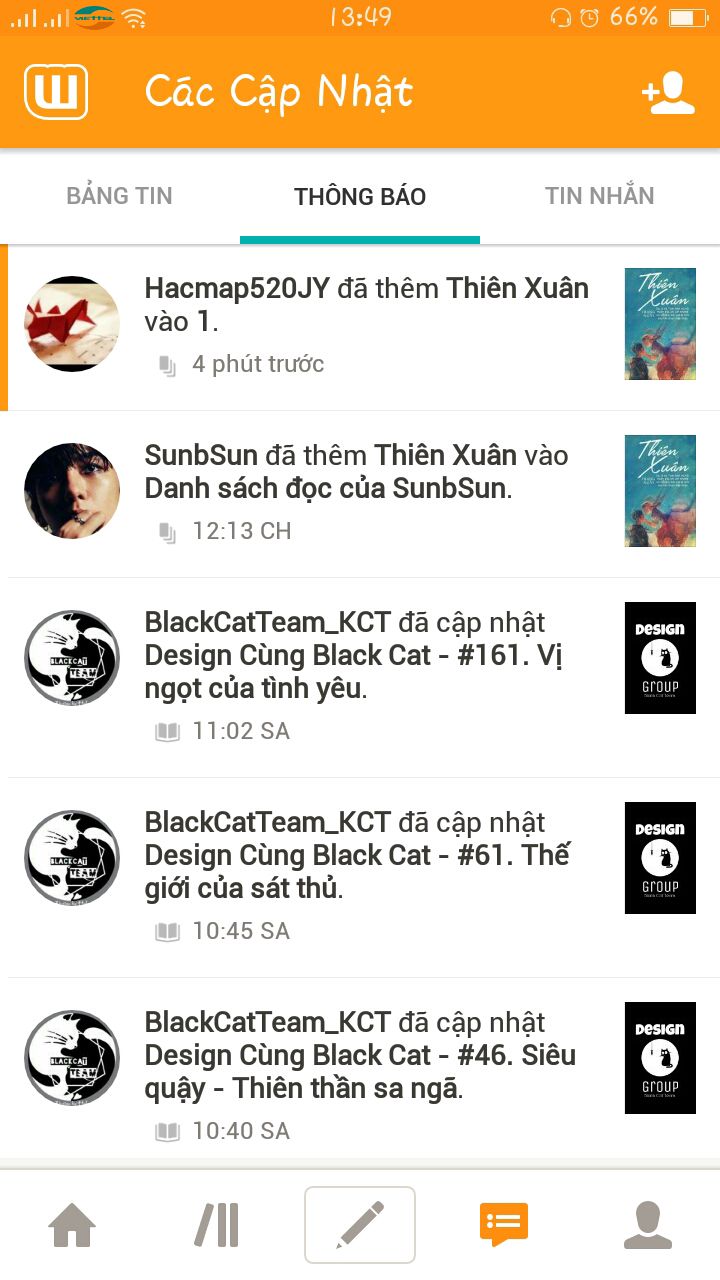Tap the pencil Create icon
This screenshot has height=1280, width=720.
pyautogui.click(x=360, y=1224)
